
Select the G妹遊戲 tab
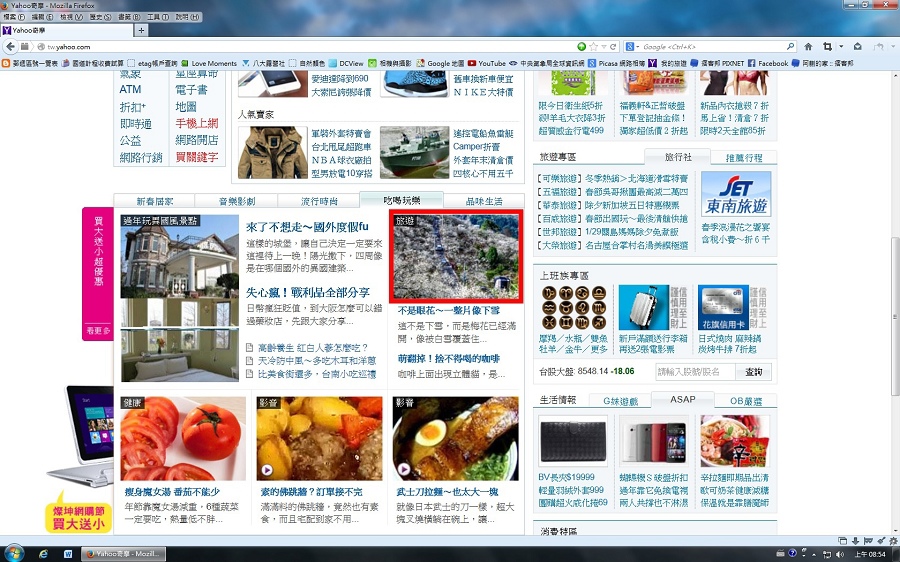(x=620, y=401)
